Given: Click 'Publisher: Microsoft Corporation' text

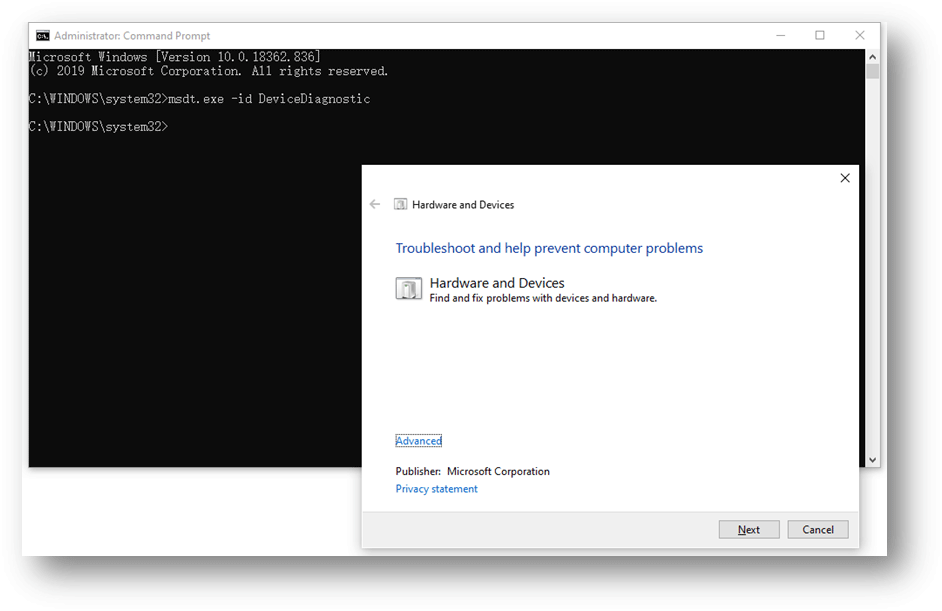Looking at the screenshot, I should [472, 471].
